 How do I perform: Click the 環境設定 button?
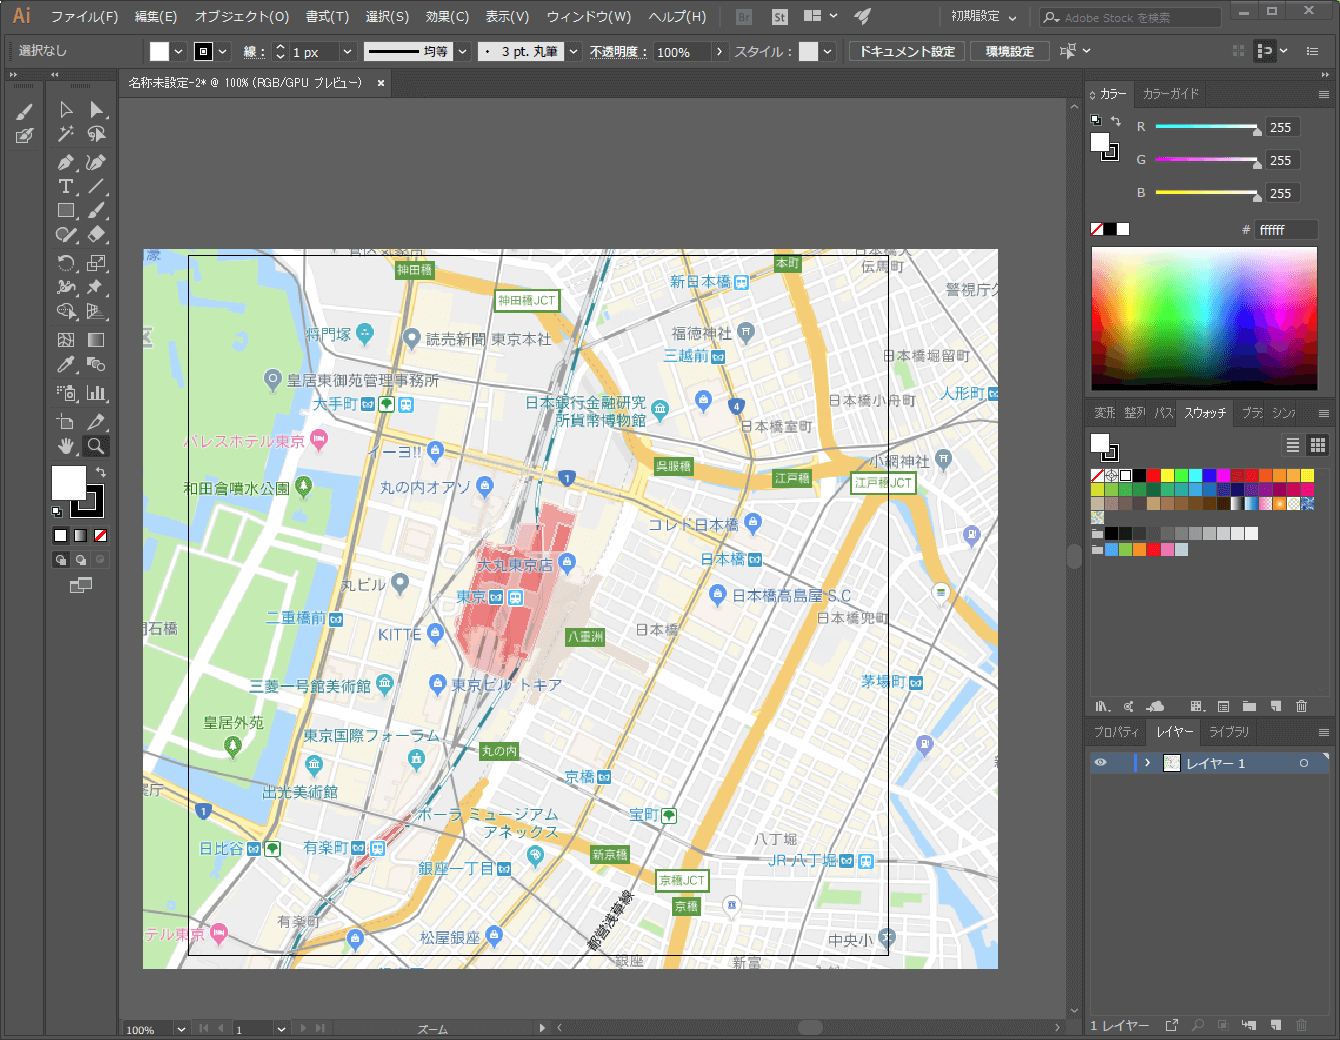pyautogui.click(x=1009, y=50)
